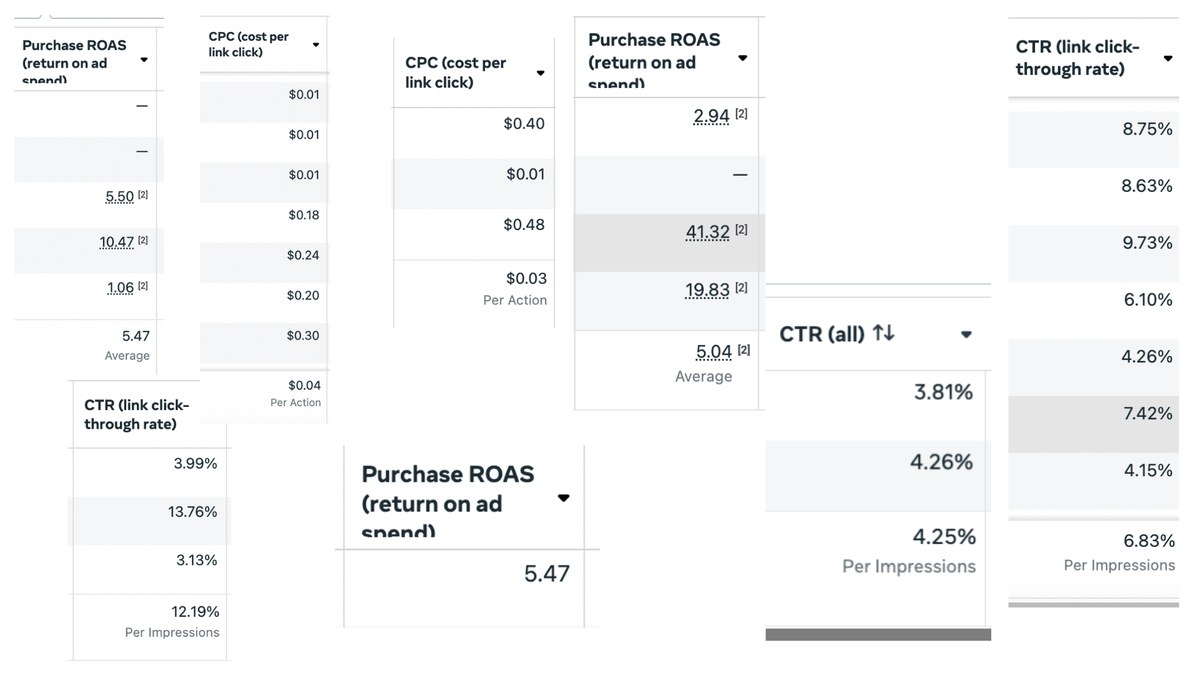
Task: Click the [2] footnote next to 10.47
Action: click(x=143, y=240)
